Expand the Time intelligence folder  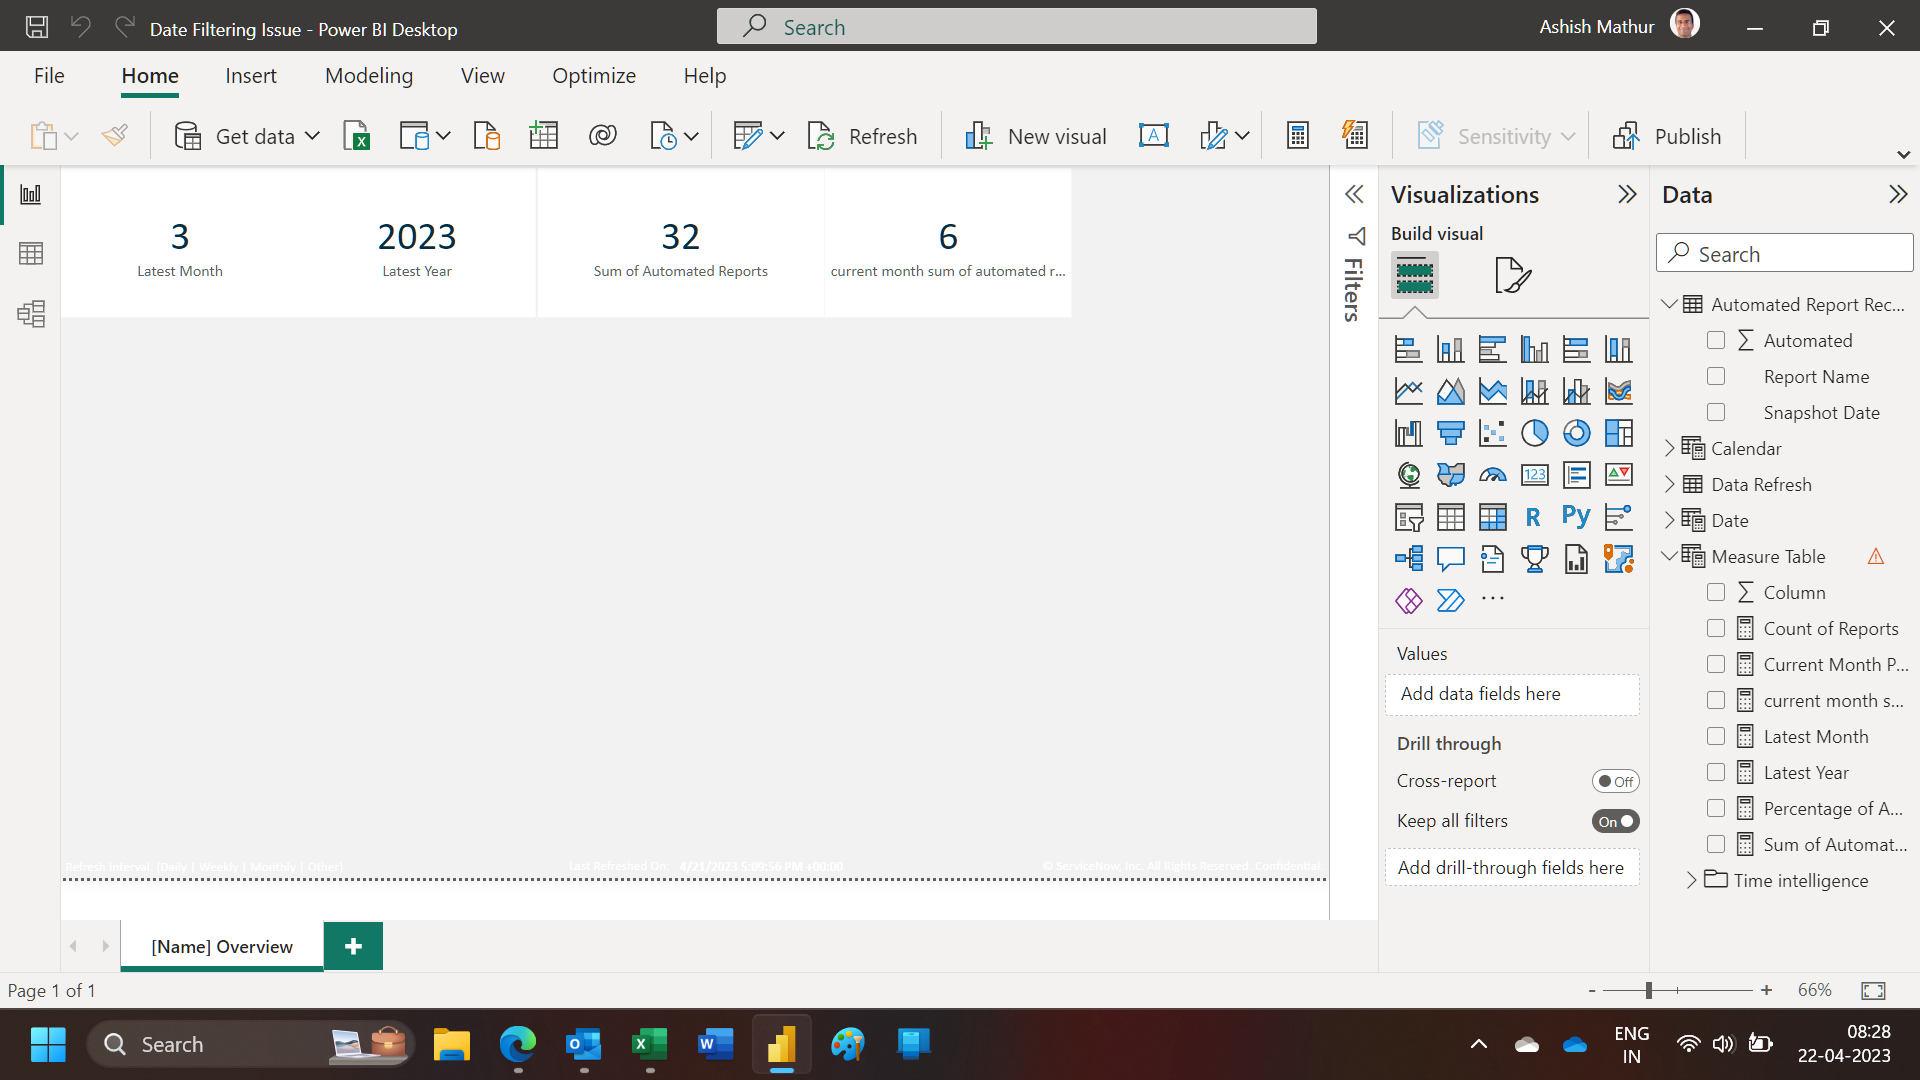[x=1691, y=880]
